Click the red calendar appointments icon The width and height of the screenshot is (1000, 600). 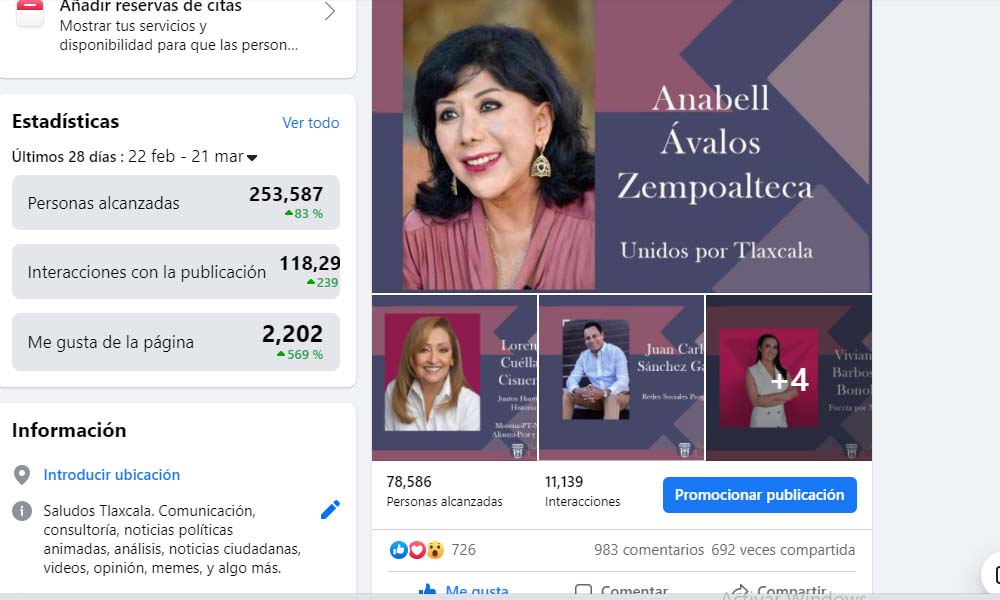coord(29,13)
